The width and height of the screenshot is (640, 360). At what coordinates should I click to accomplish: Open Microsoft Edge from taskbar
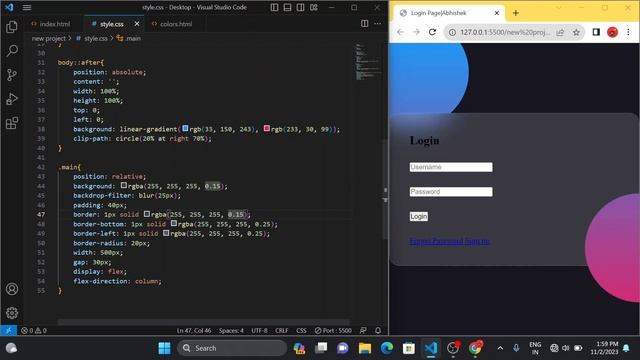(x=387, y=348)
